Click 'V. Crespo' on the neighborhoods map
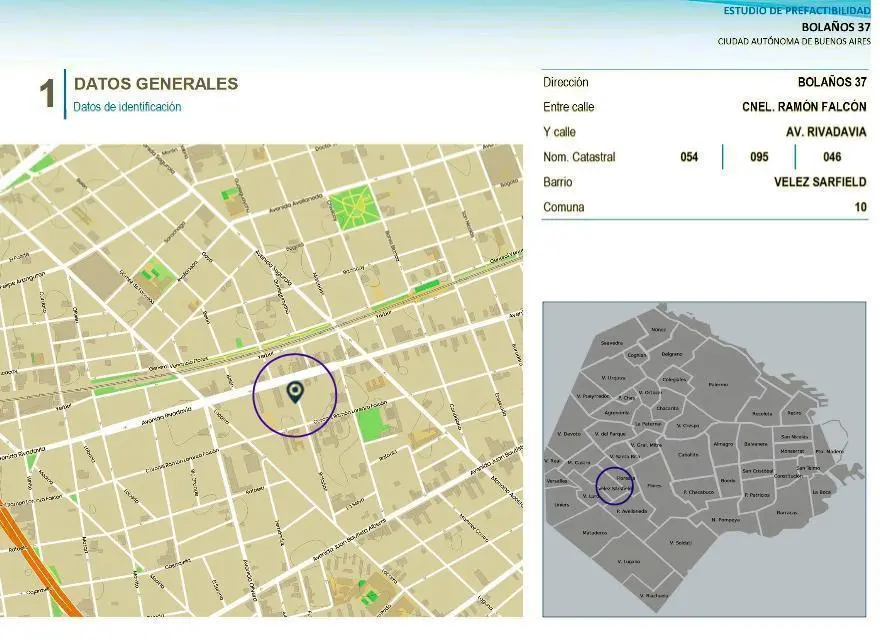The height and width of the screenshot is (640, 880). (688, 426)
